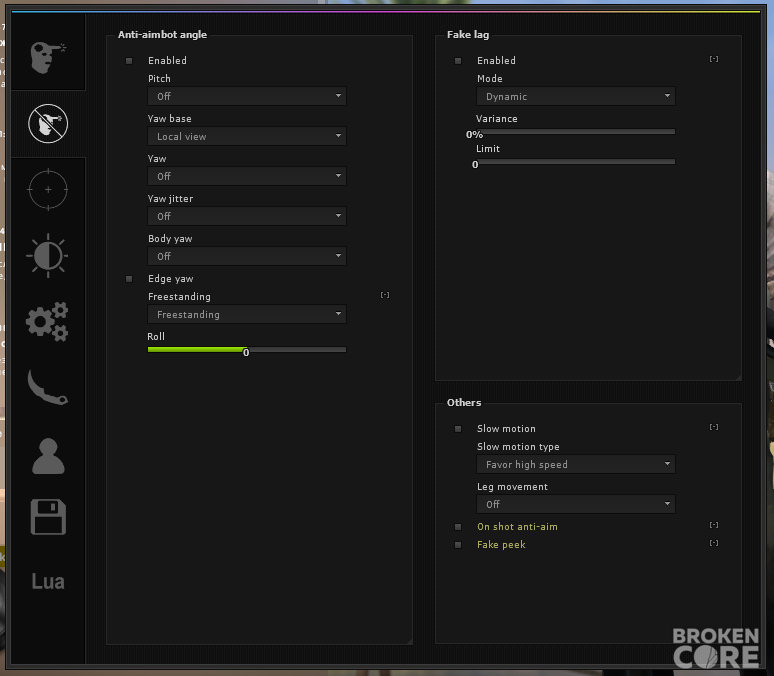Open the Leg movement dropdown
This screenshot has height=676, width=774.
576,504
